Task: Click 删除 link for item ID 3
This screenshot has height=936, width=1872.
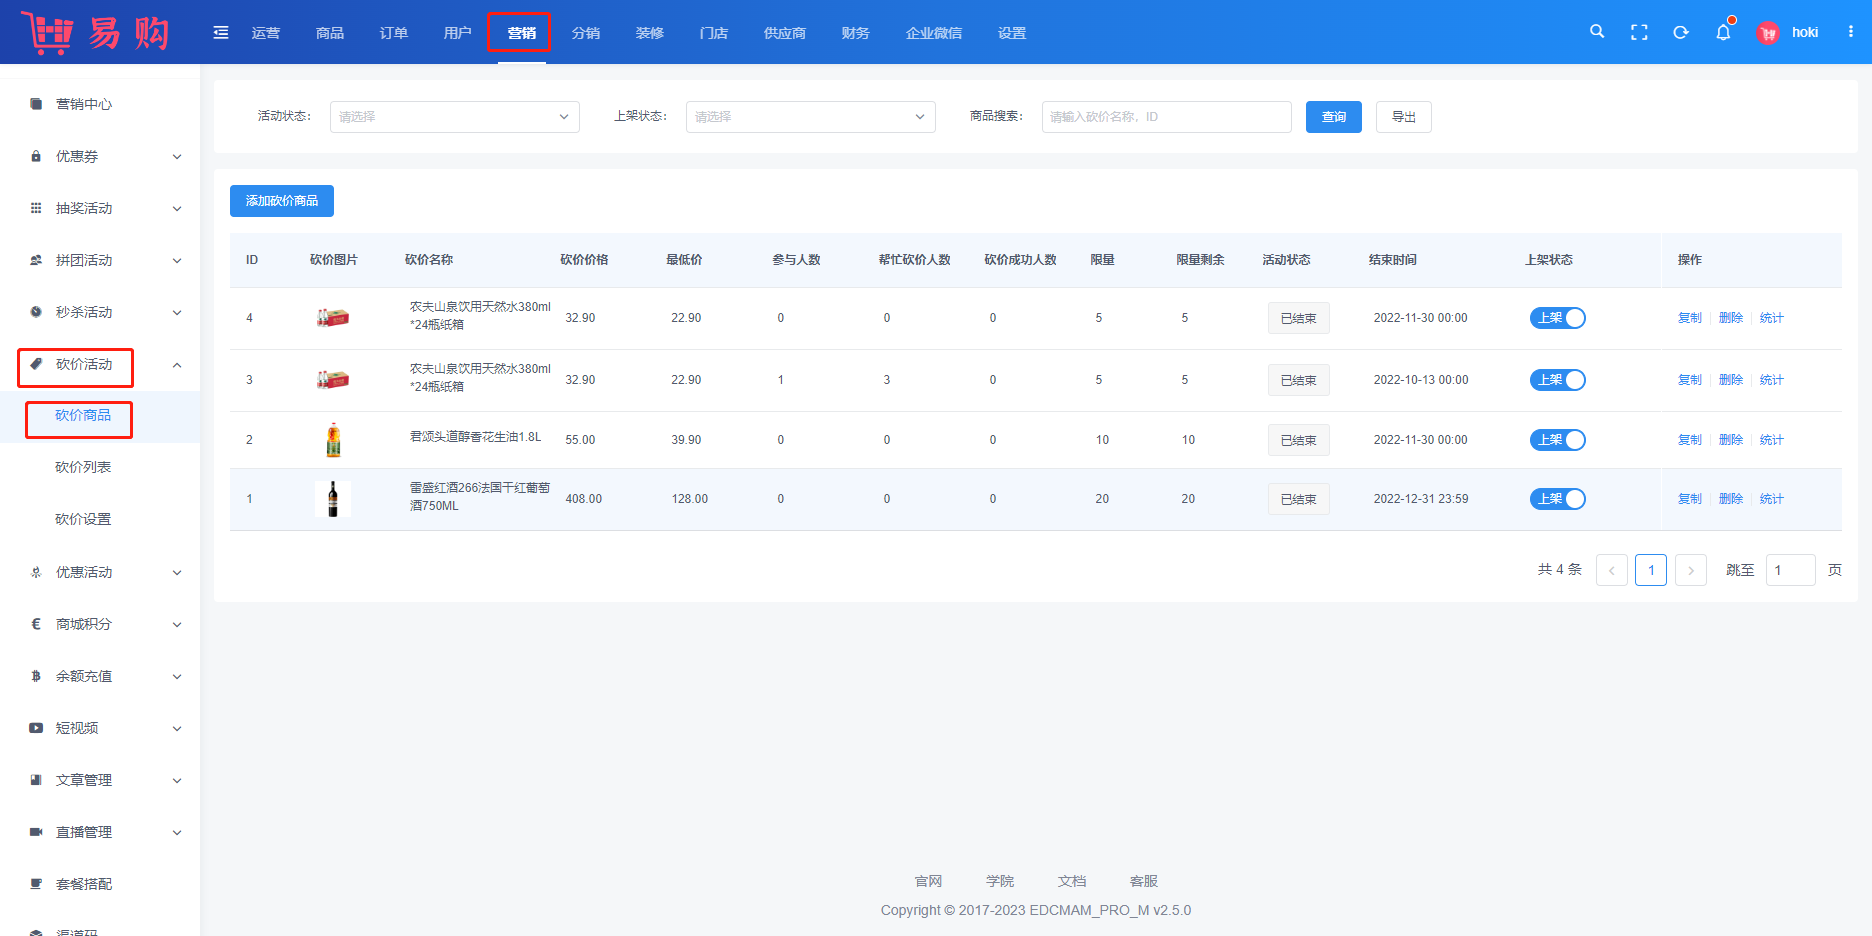Action: 1730,380
